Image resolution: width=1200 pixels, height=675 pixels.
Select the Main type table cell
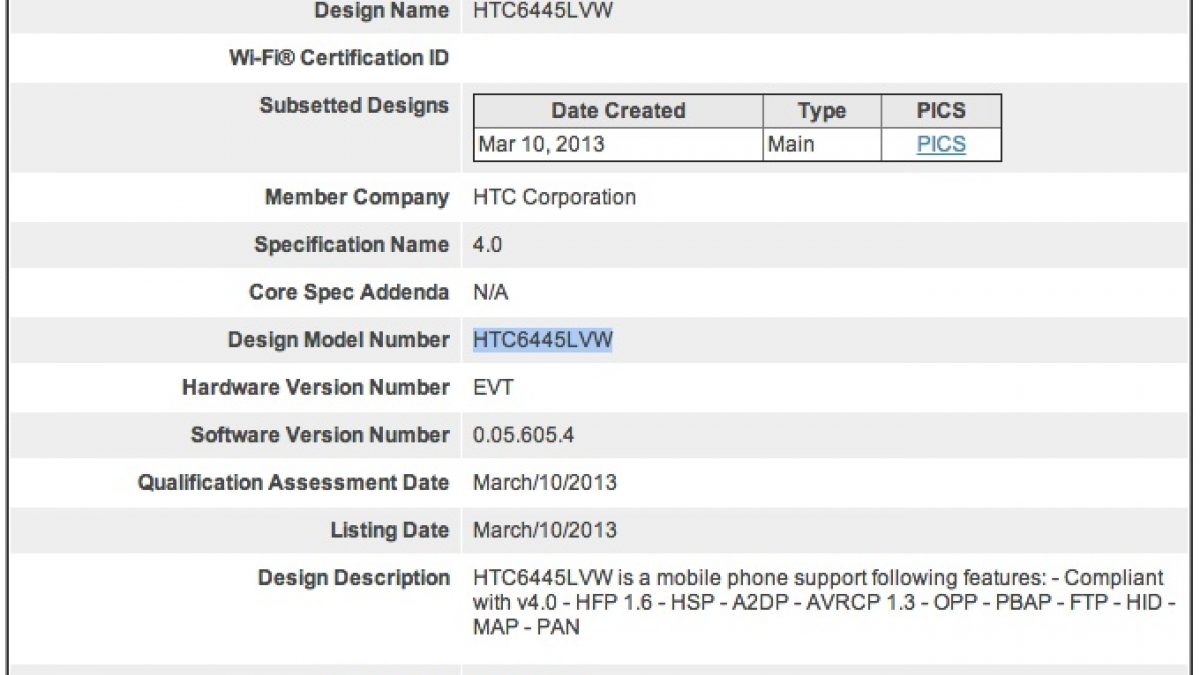791,144
